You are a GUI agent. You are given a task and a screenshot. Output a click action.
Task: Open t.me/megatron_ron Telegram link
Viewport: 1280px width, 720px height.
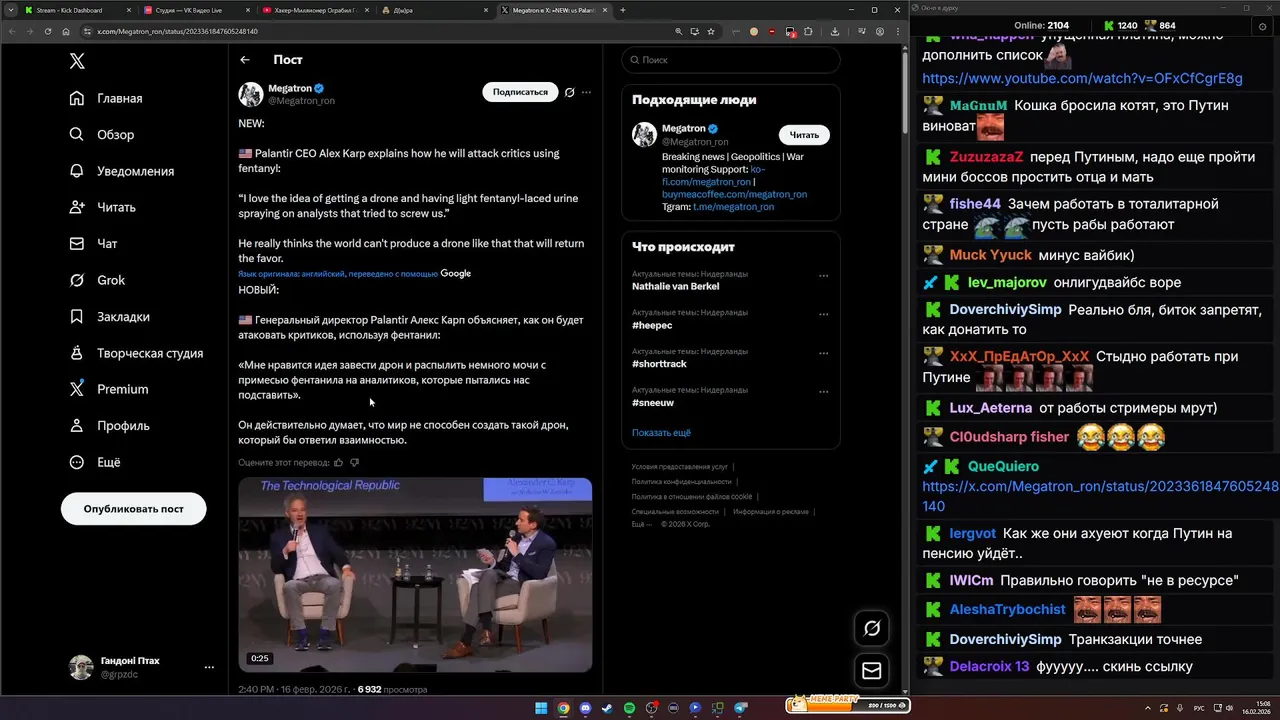pos(735,207)
